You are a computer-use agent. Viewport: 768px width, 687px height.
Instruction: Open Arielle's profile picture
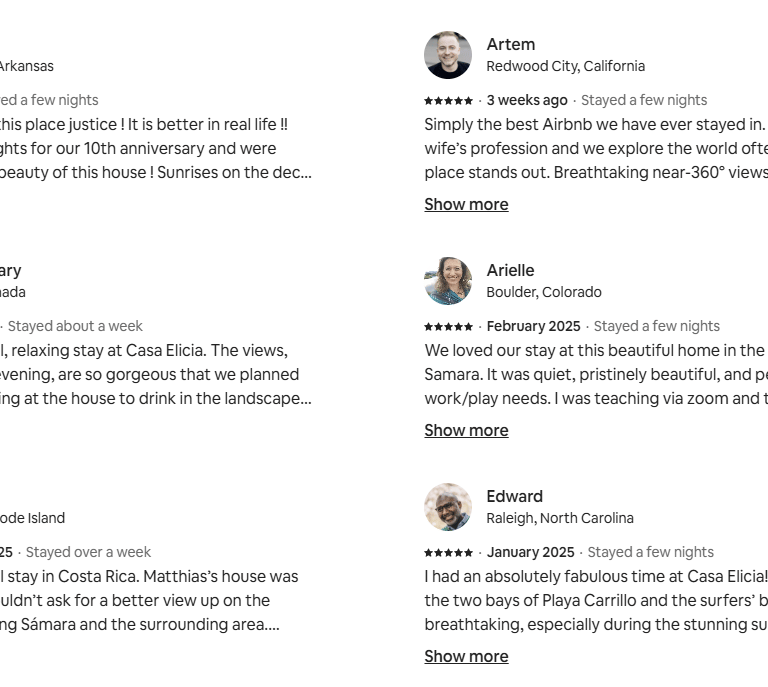[448, 281]
